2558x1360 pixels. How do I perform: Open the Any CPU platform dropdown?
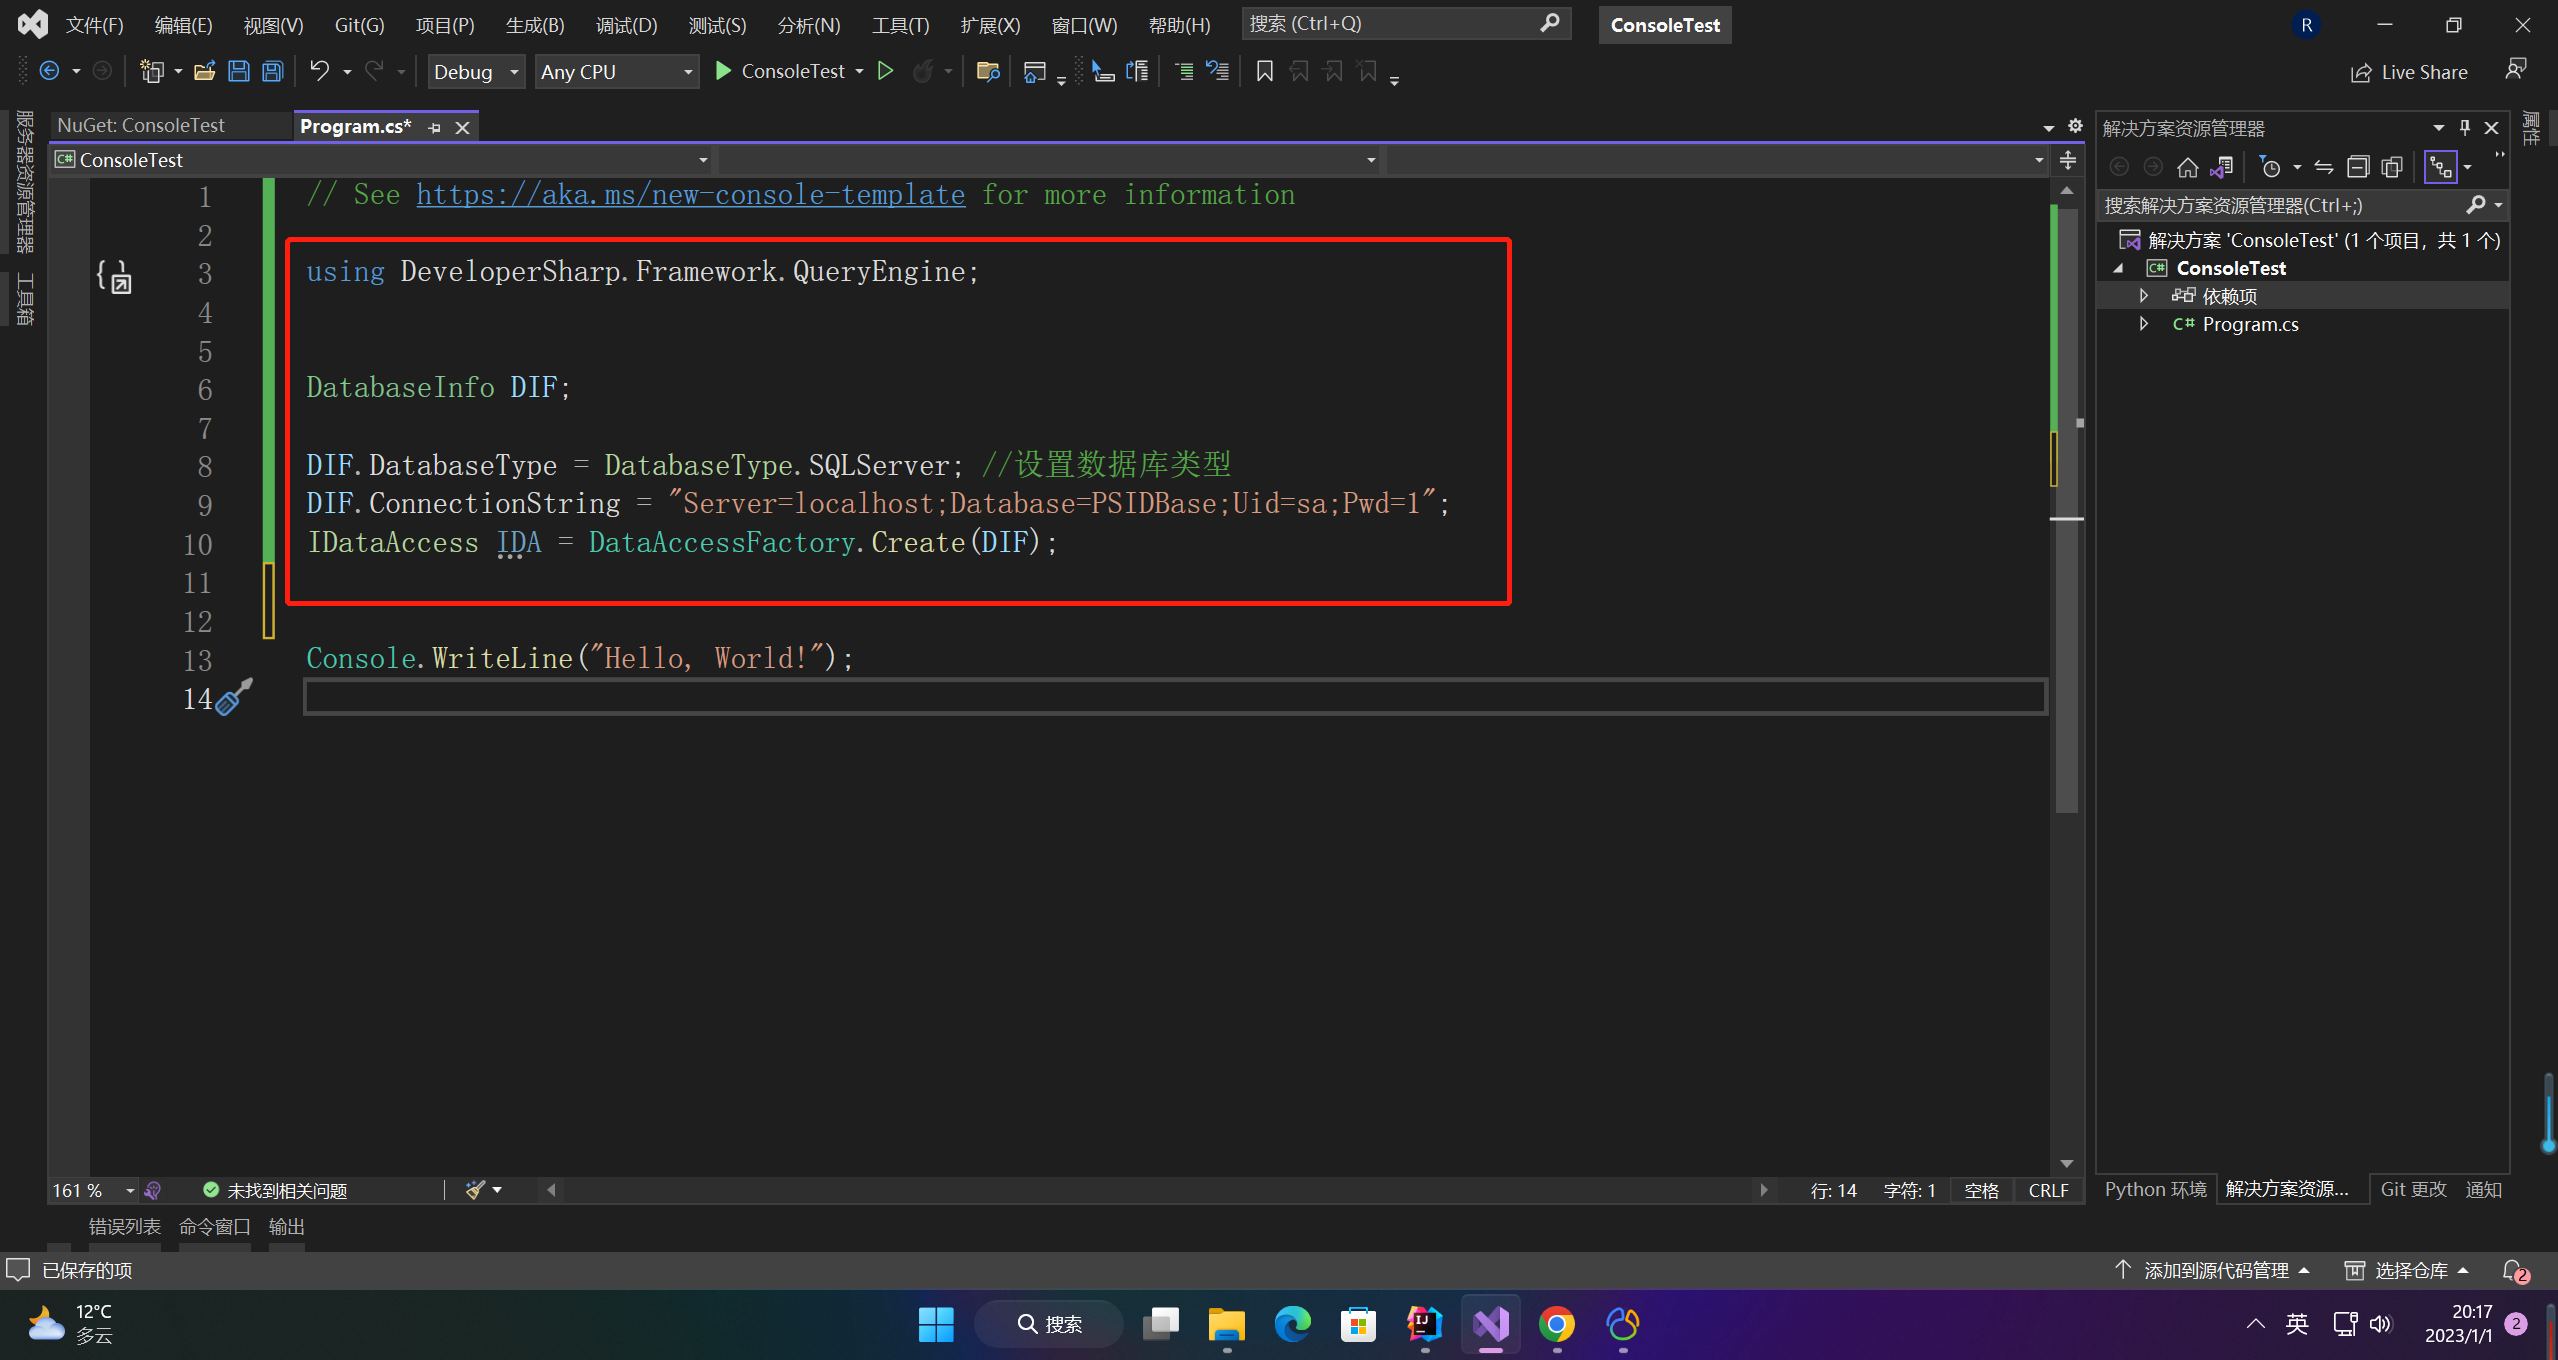(x=616, y=71)
